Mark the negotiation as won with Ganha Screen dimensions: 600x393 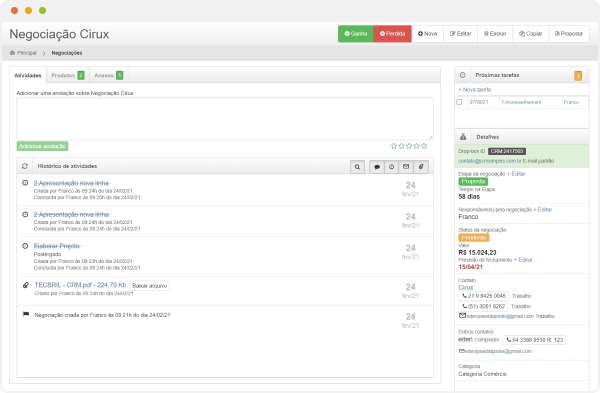point(355,34)
